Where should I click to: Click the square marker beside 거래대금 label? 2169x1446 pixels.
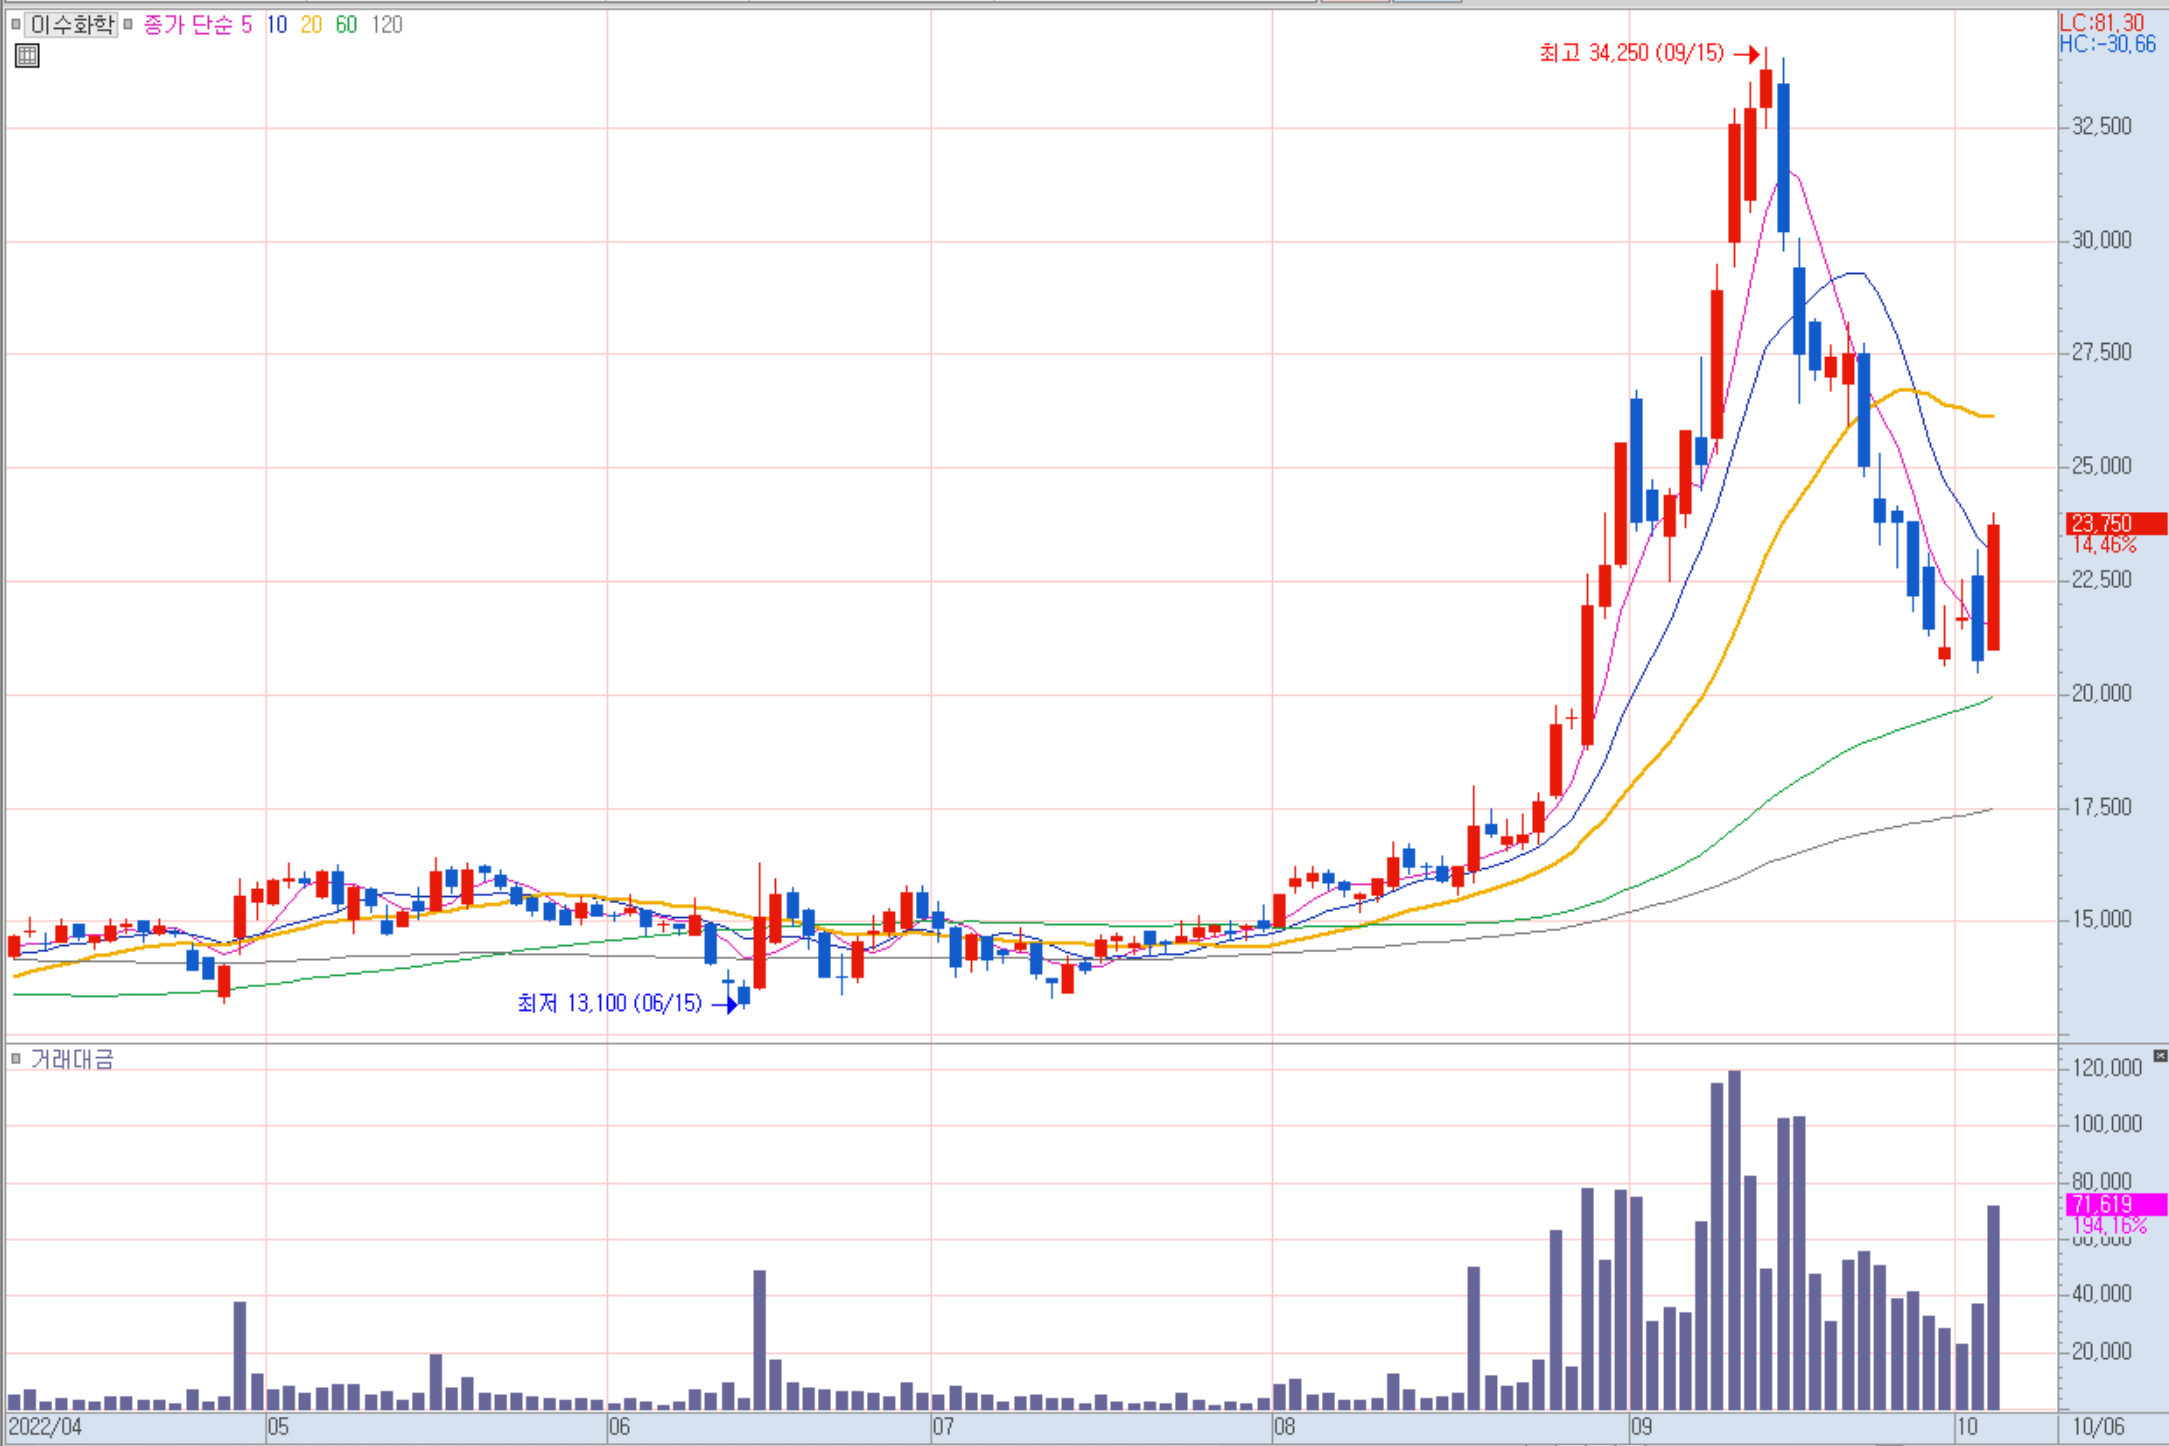15,1058
